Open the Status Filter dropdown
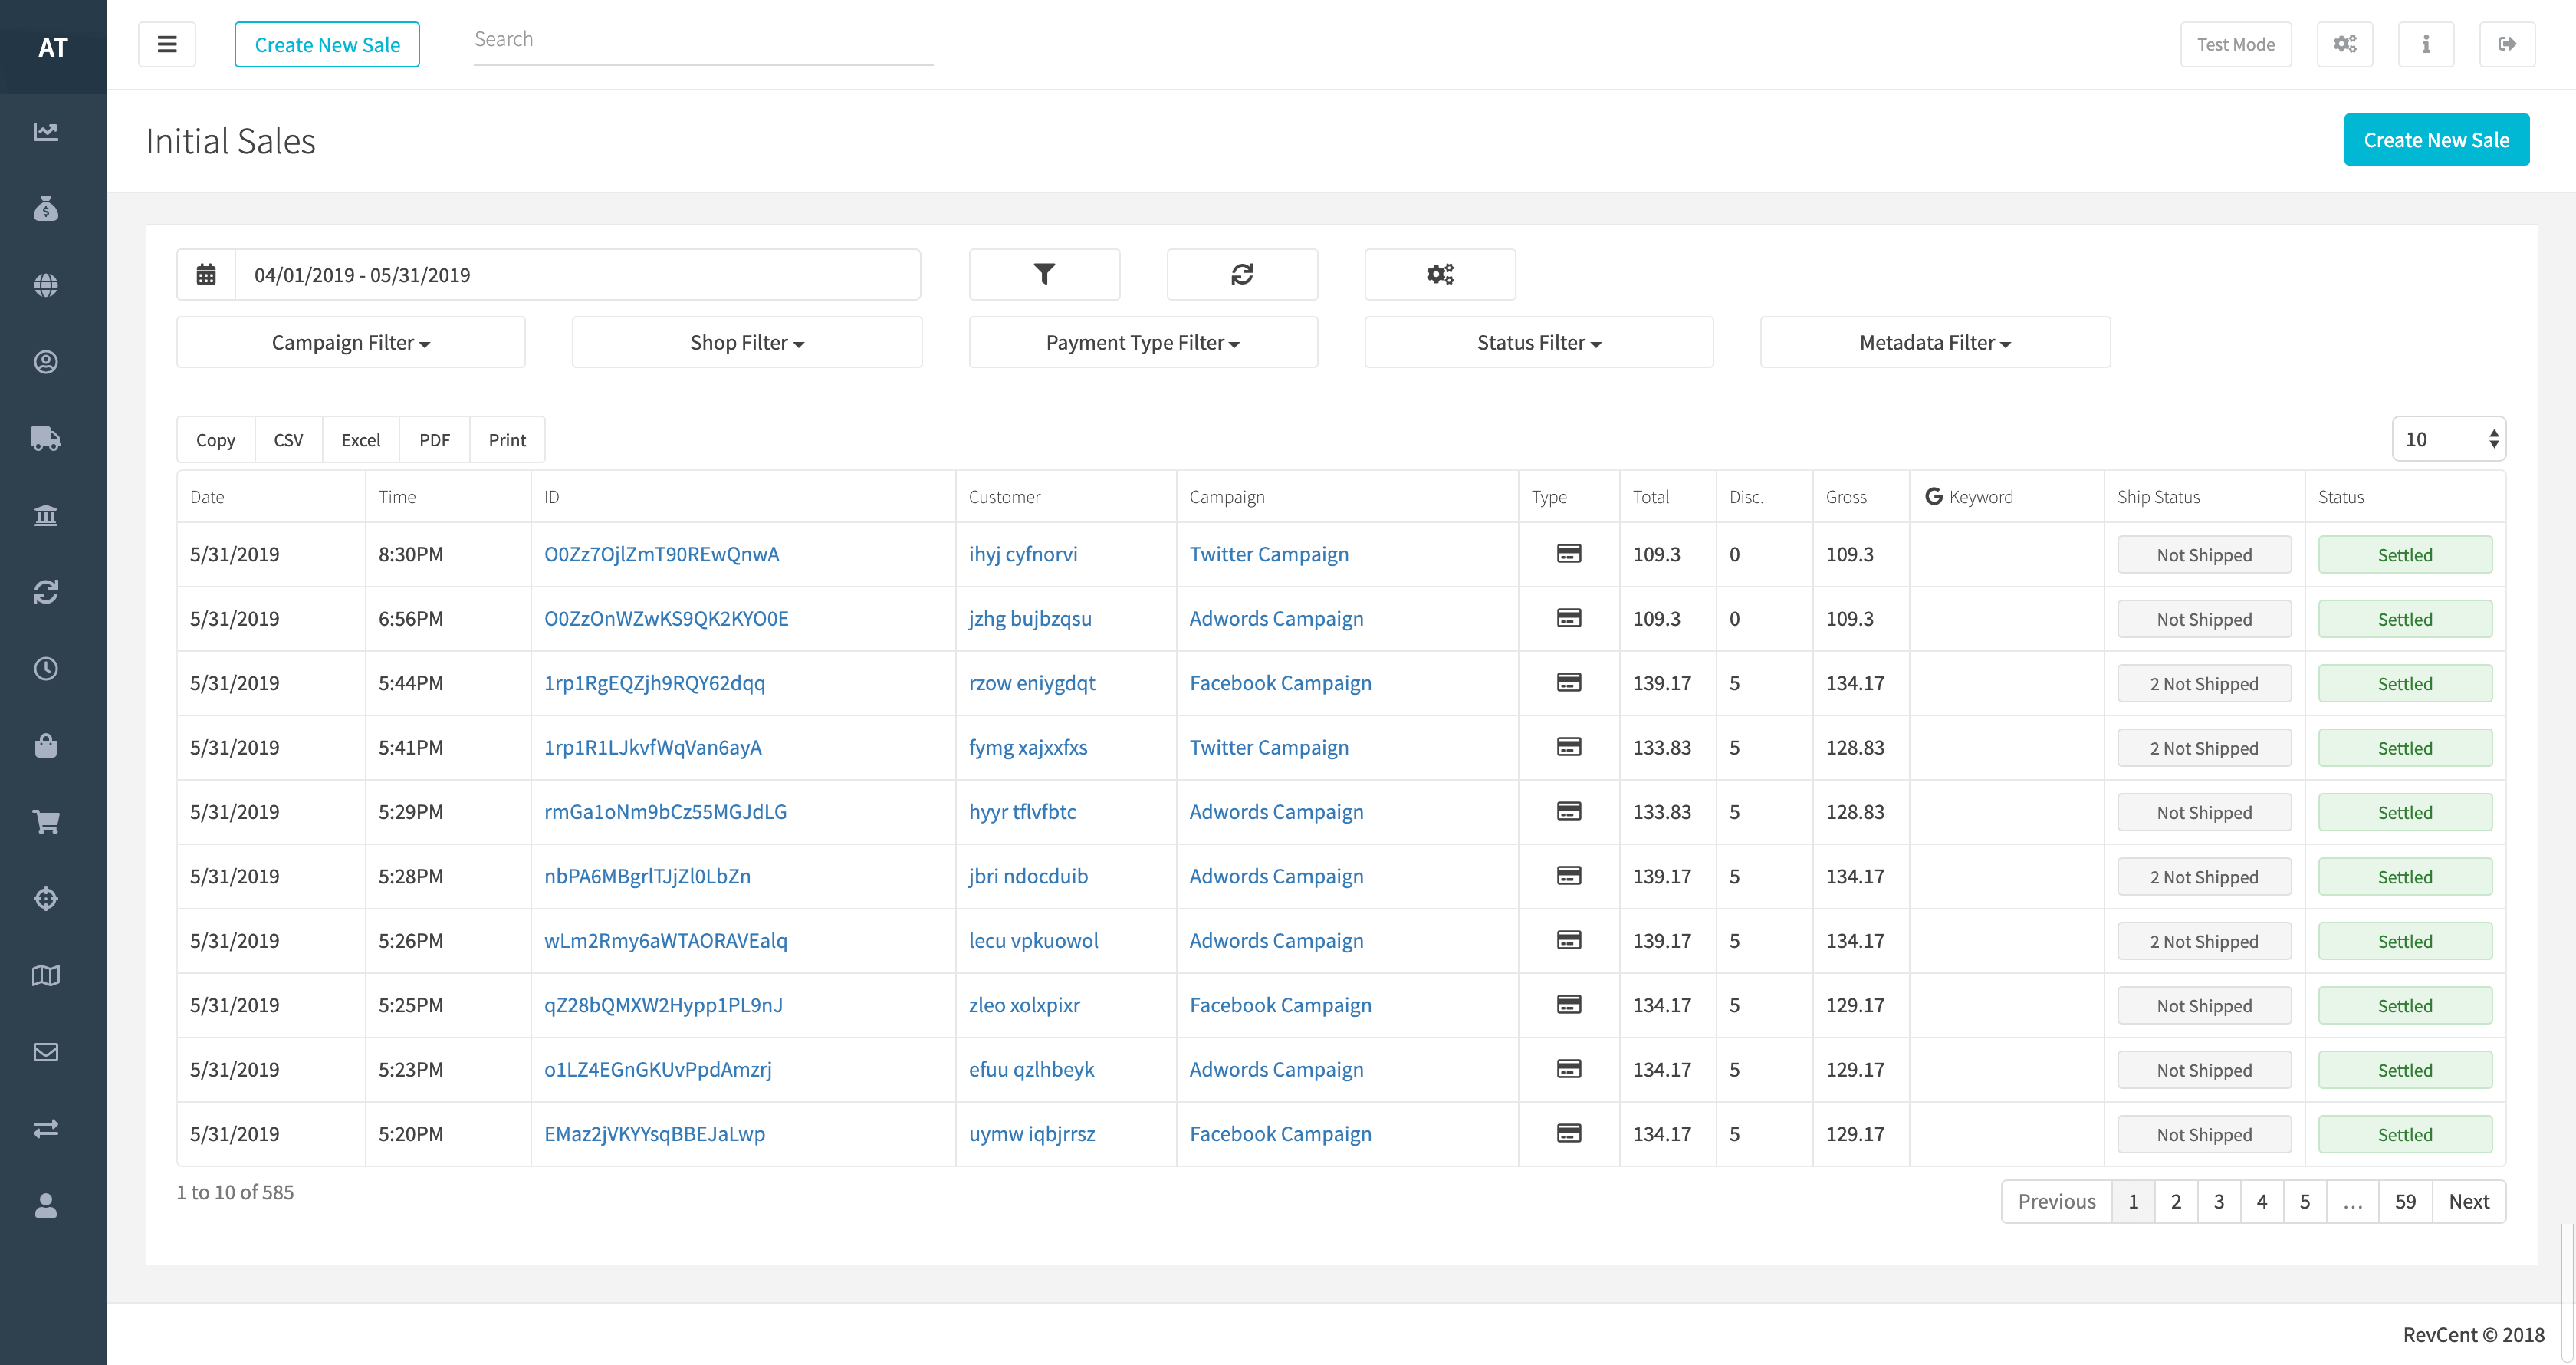2576x1365 pixels. tap(1538, 342)
